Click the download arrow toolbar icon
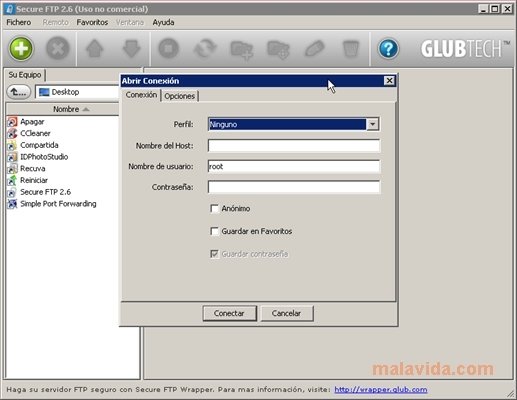 pos(131,49)
